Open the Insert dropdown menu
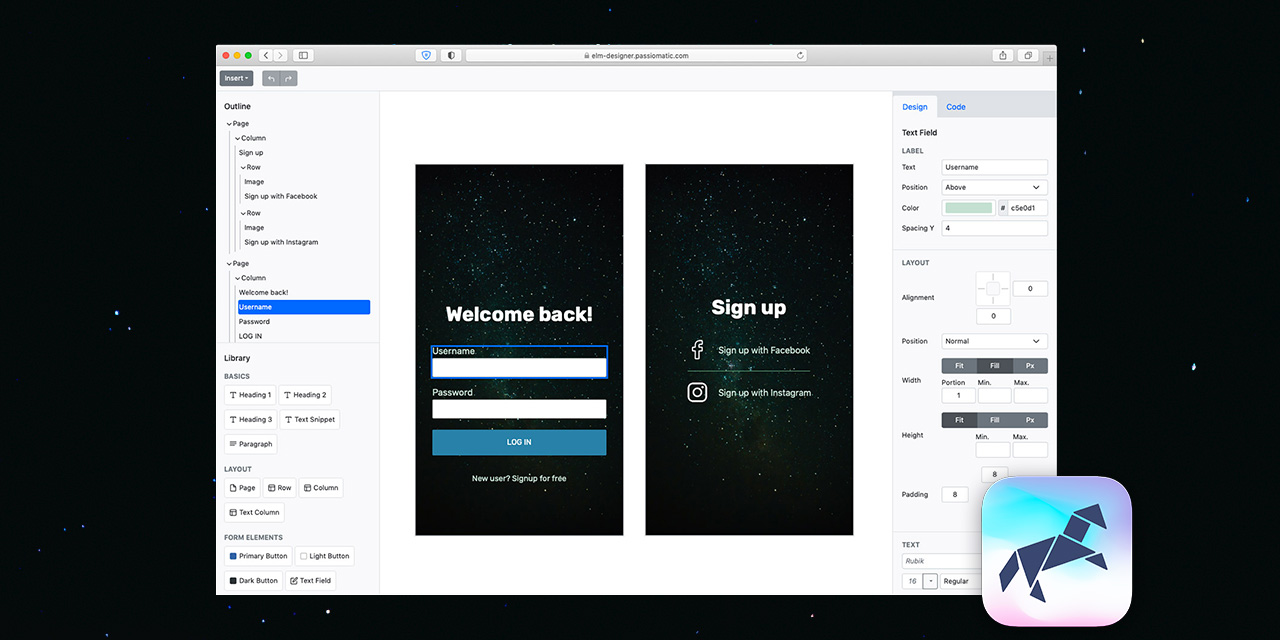Viewport: 1280px width, 640px height. pos(236,79)
